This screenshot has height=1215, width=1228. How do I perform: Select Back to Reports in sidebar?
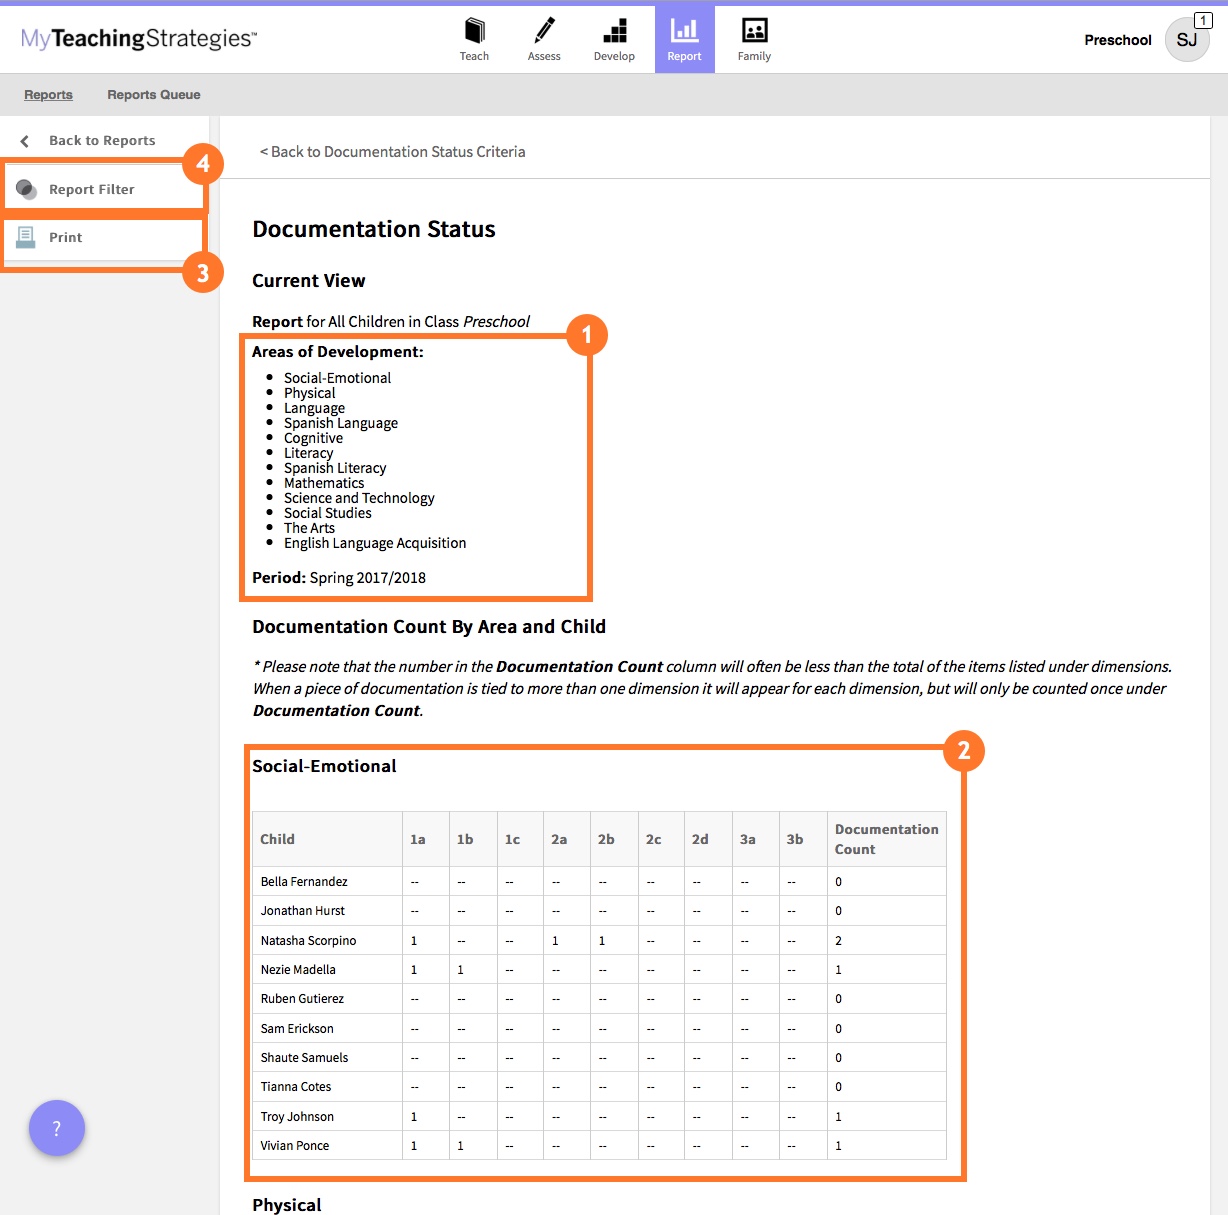point(102,140)
